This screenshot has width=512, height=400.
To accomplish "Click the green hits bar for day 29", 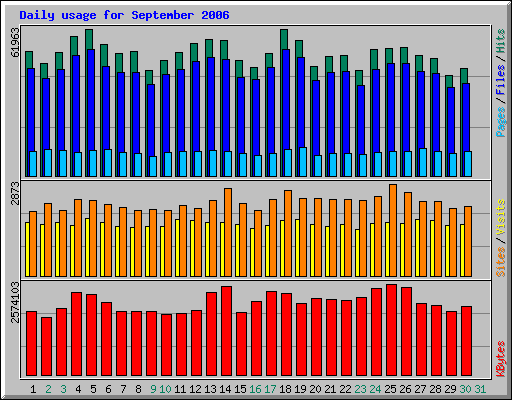I will (449, 81).
